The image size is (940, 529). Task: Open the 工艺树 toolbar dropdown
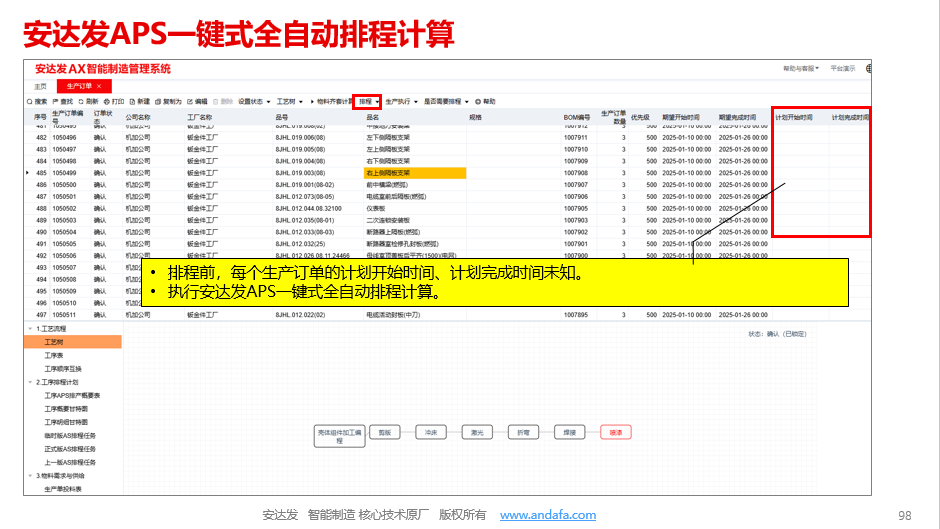[x=290, y=101]
